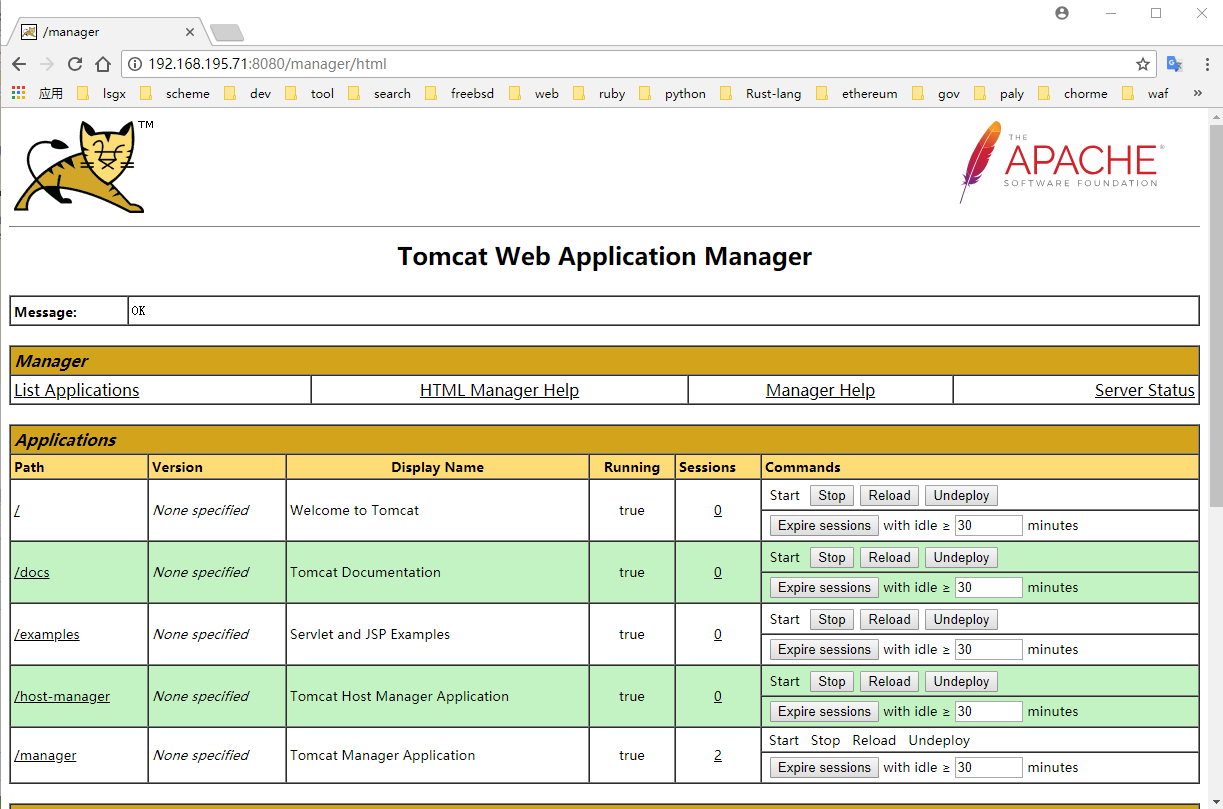The width and height of the screenshot is (1223, 809).
Task: Click the Tomcat cat logo
Action: coord(82,167)
